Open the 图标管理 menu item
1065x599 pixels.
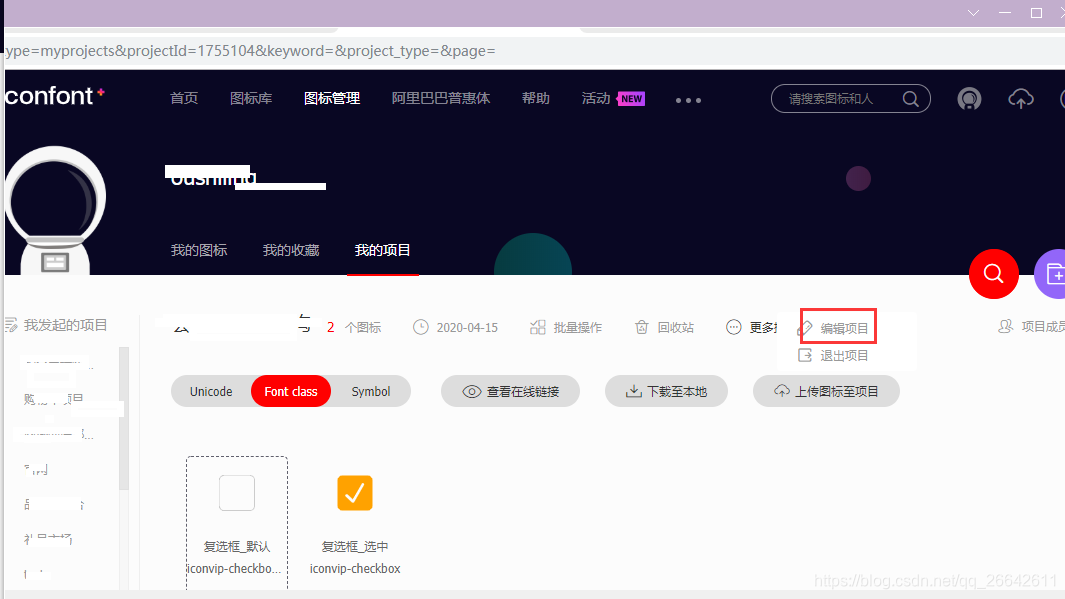pyautogui.click(x=331, y=97)
